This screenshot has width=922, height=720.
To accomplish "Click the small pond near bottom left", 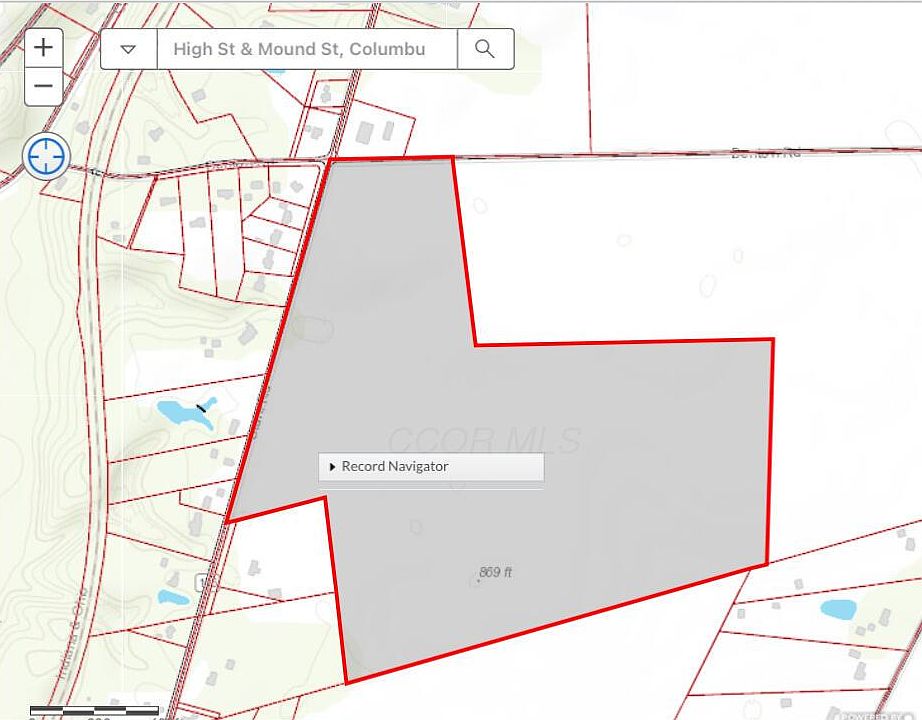I will tap(172, 598).
